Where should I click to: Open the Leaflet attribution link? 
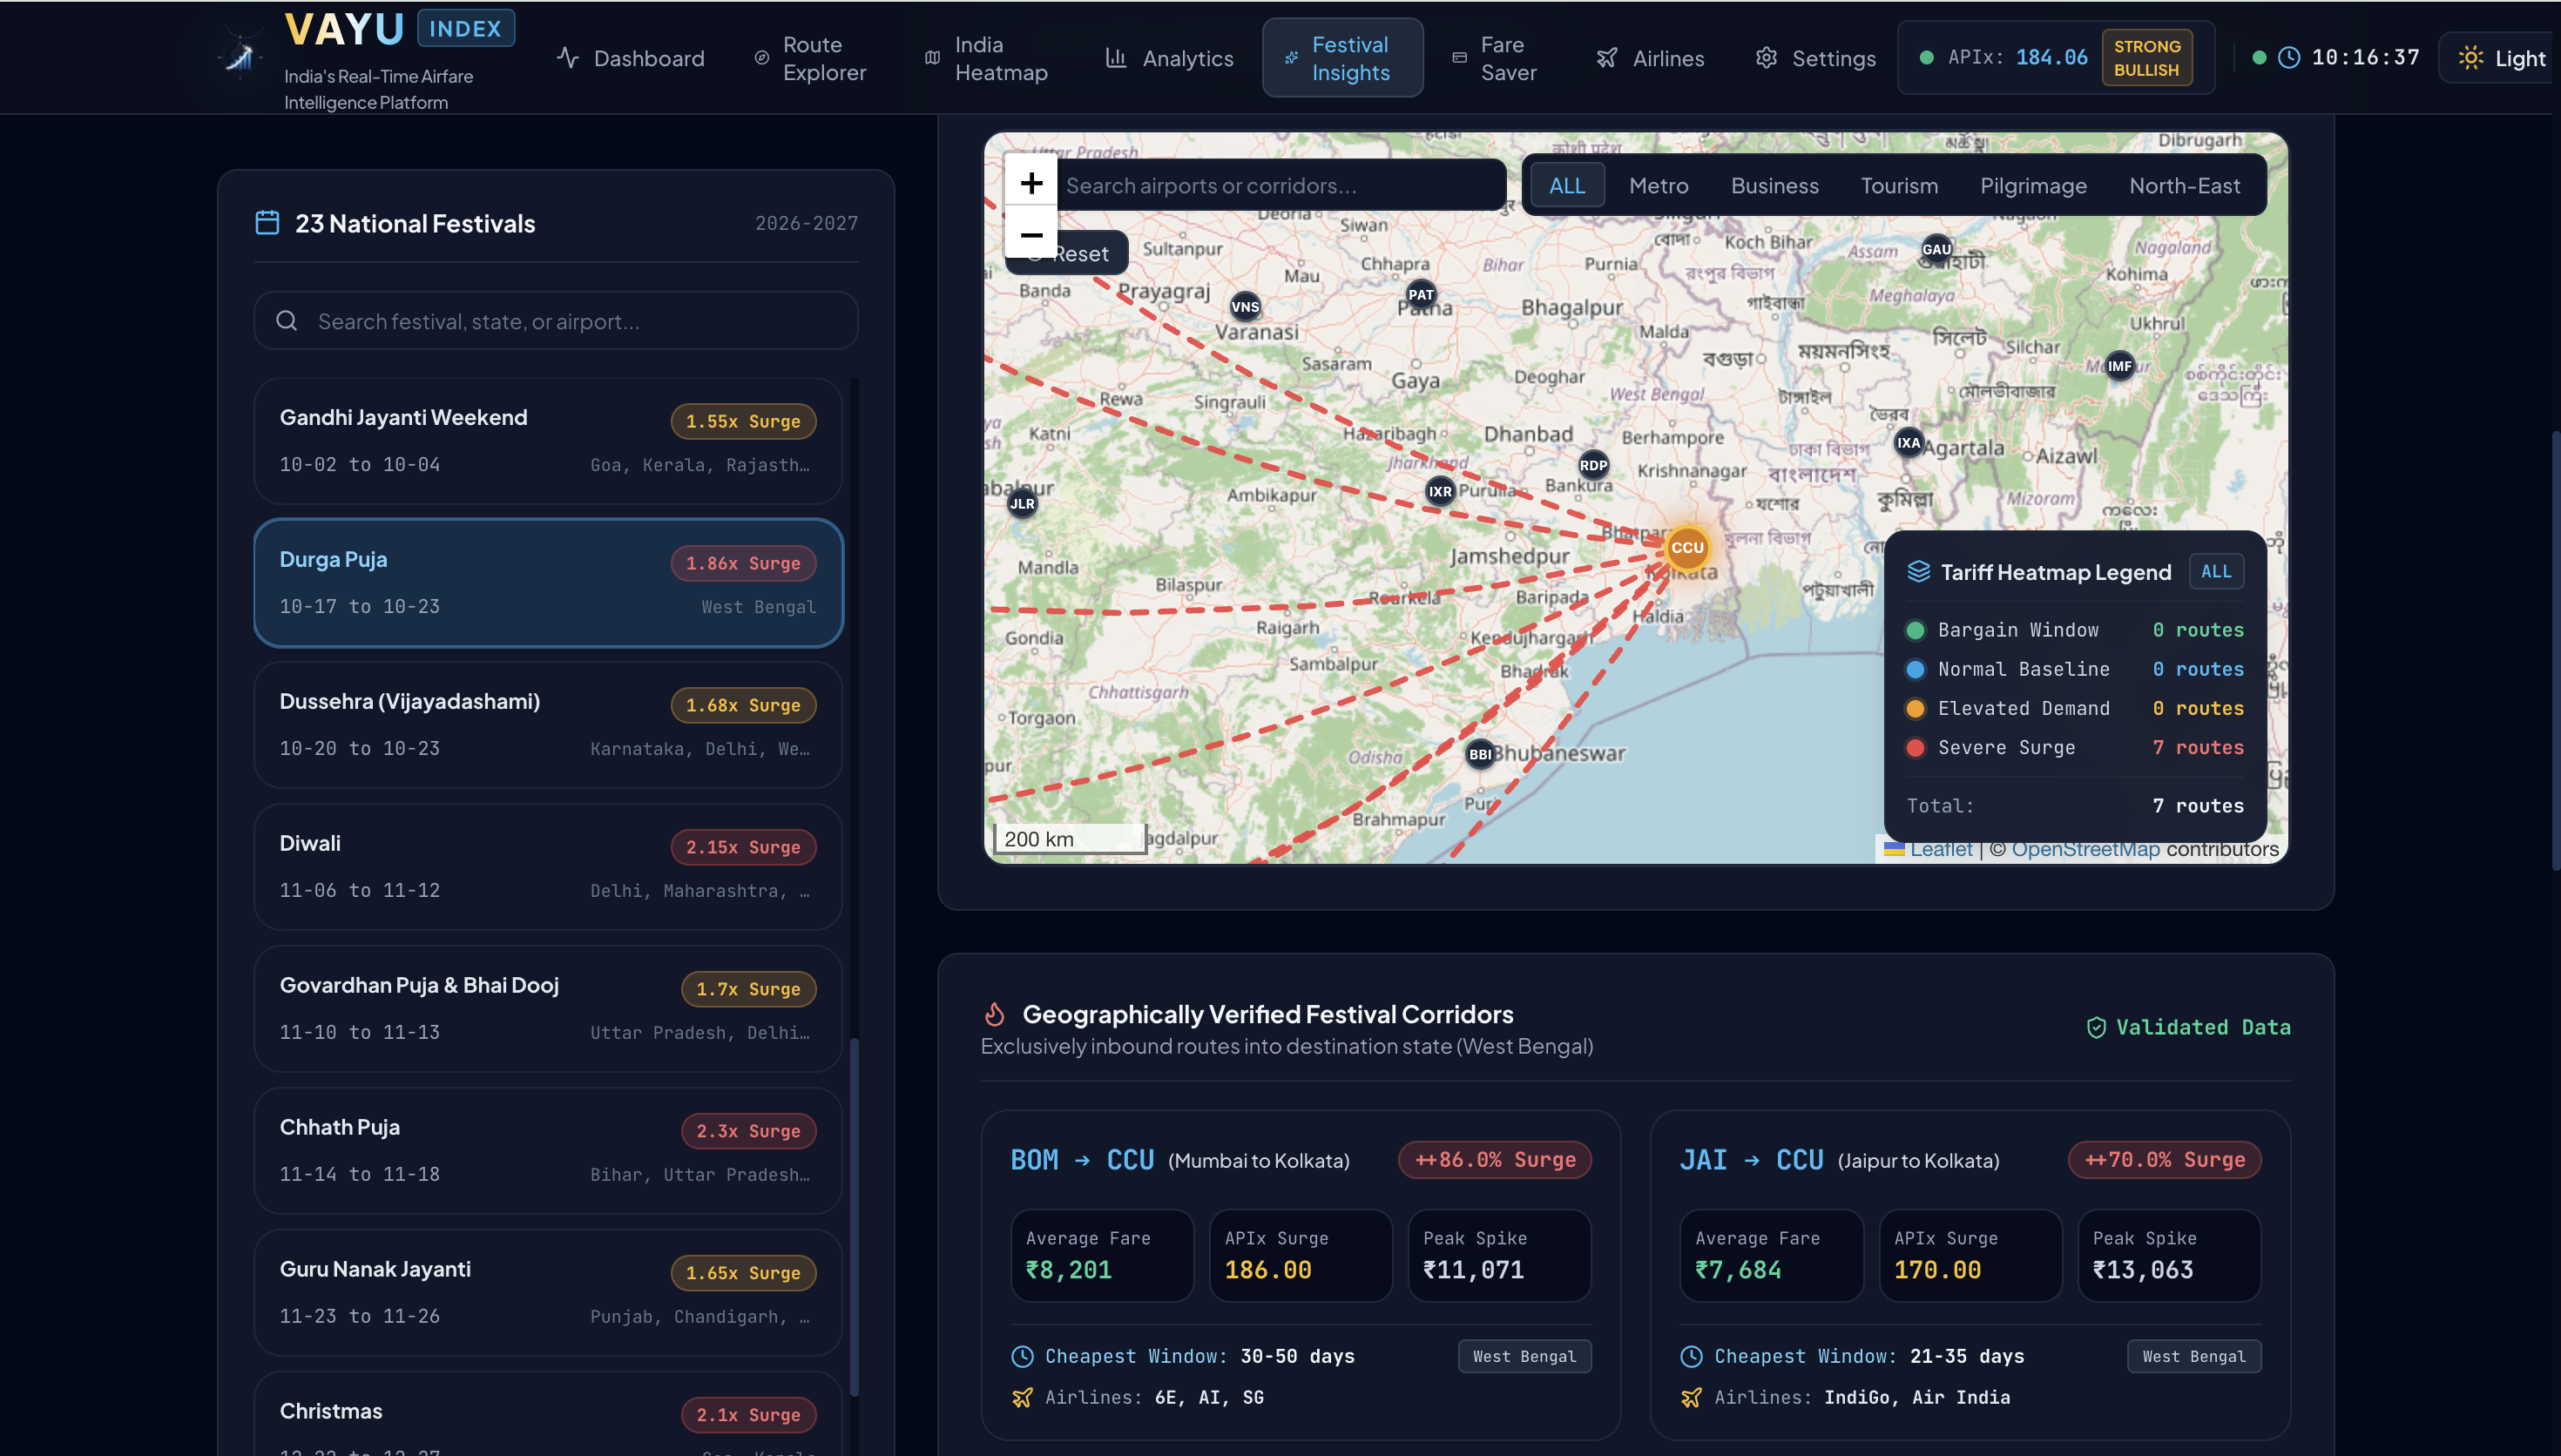pos(1940,849)
